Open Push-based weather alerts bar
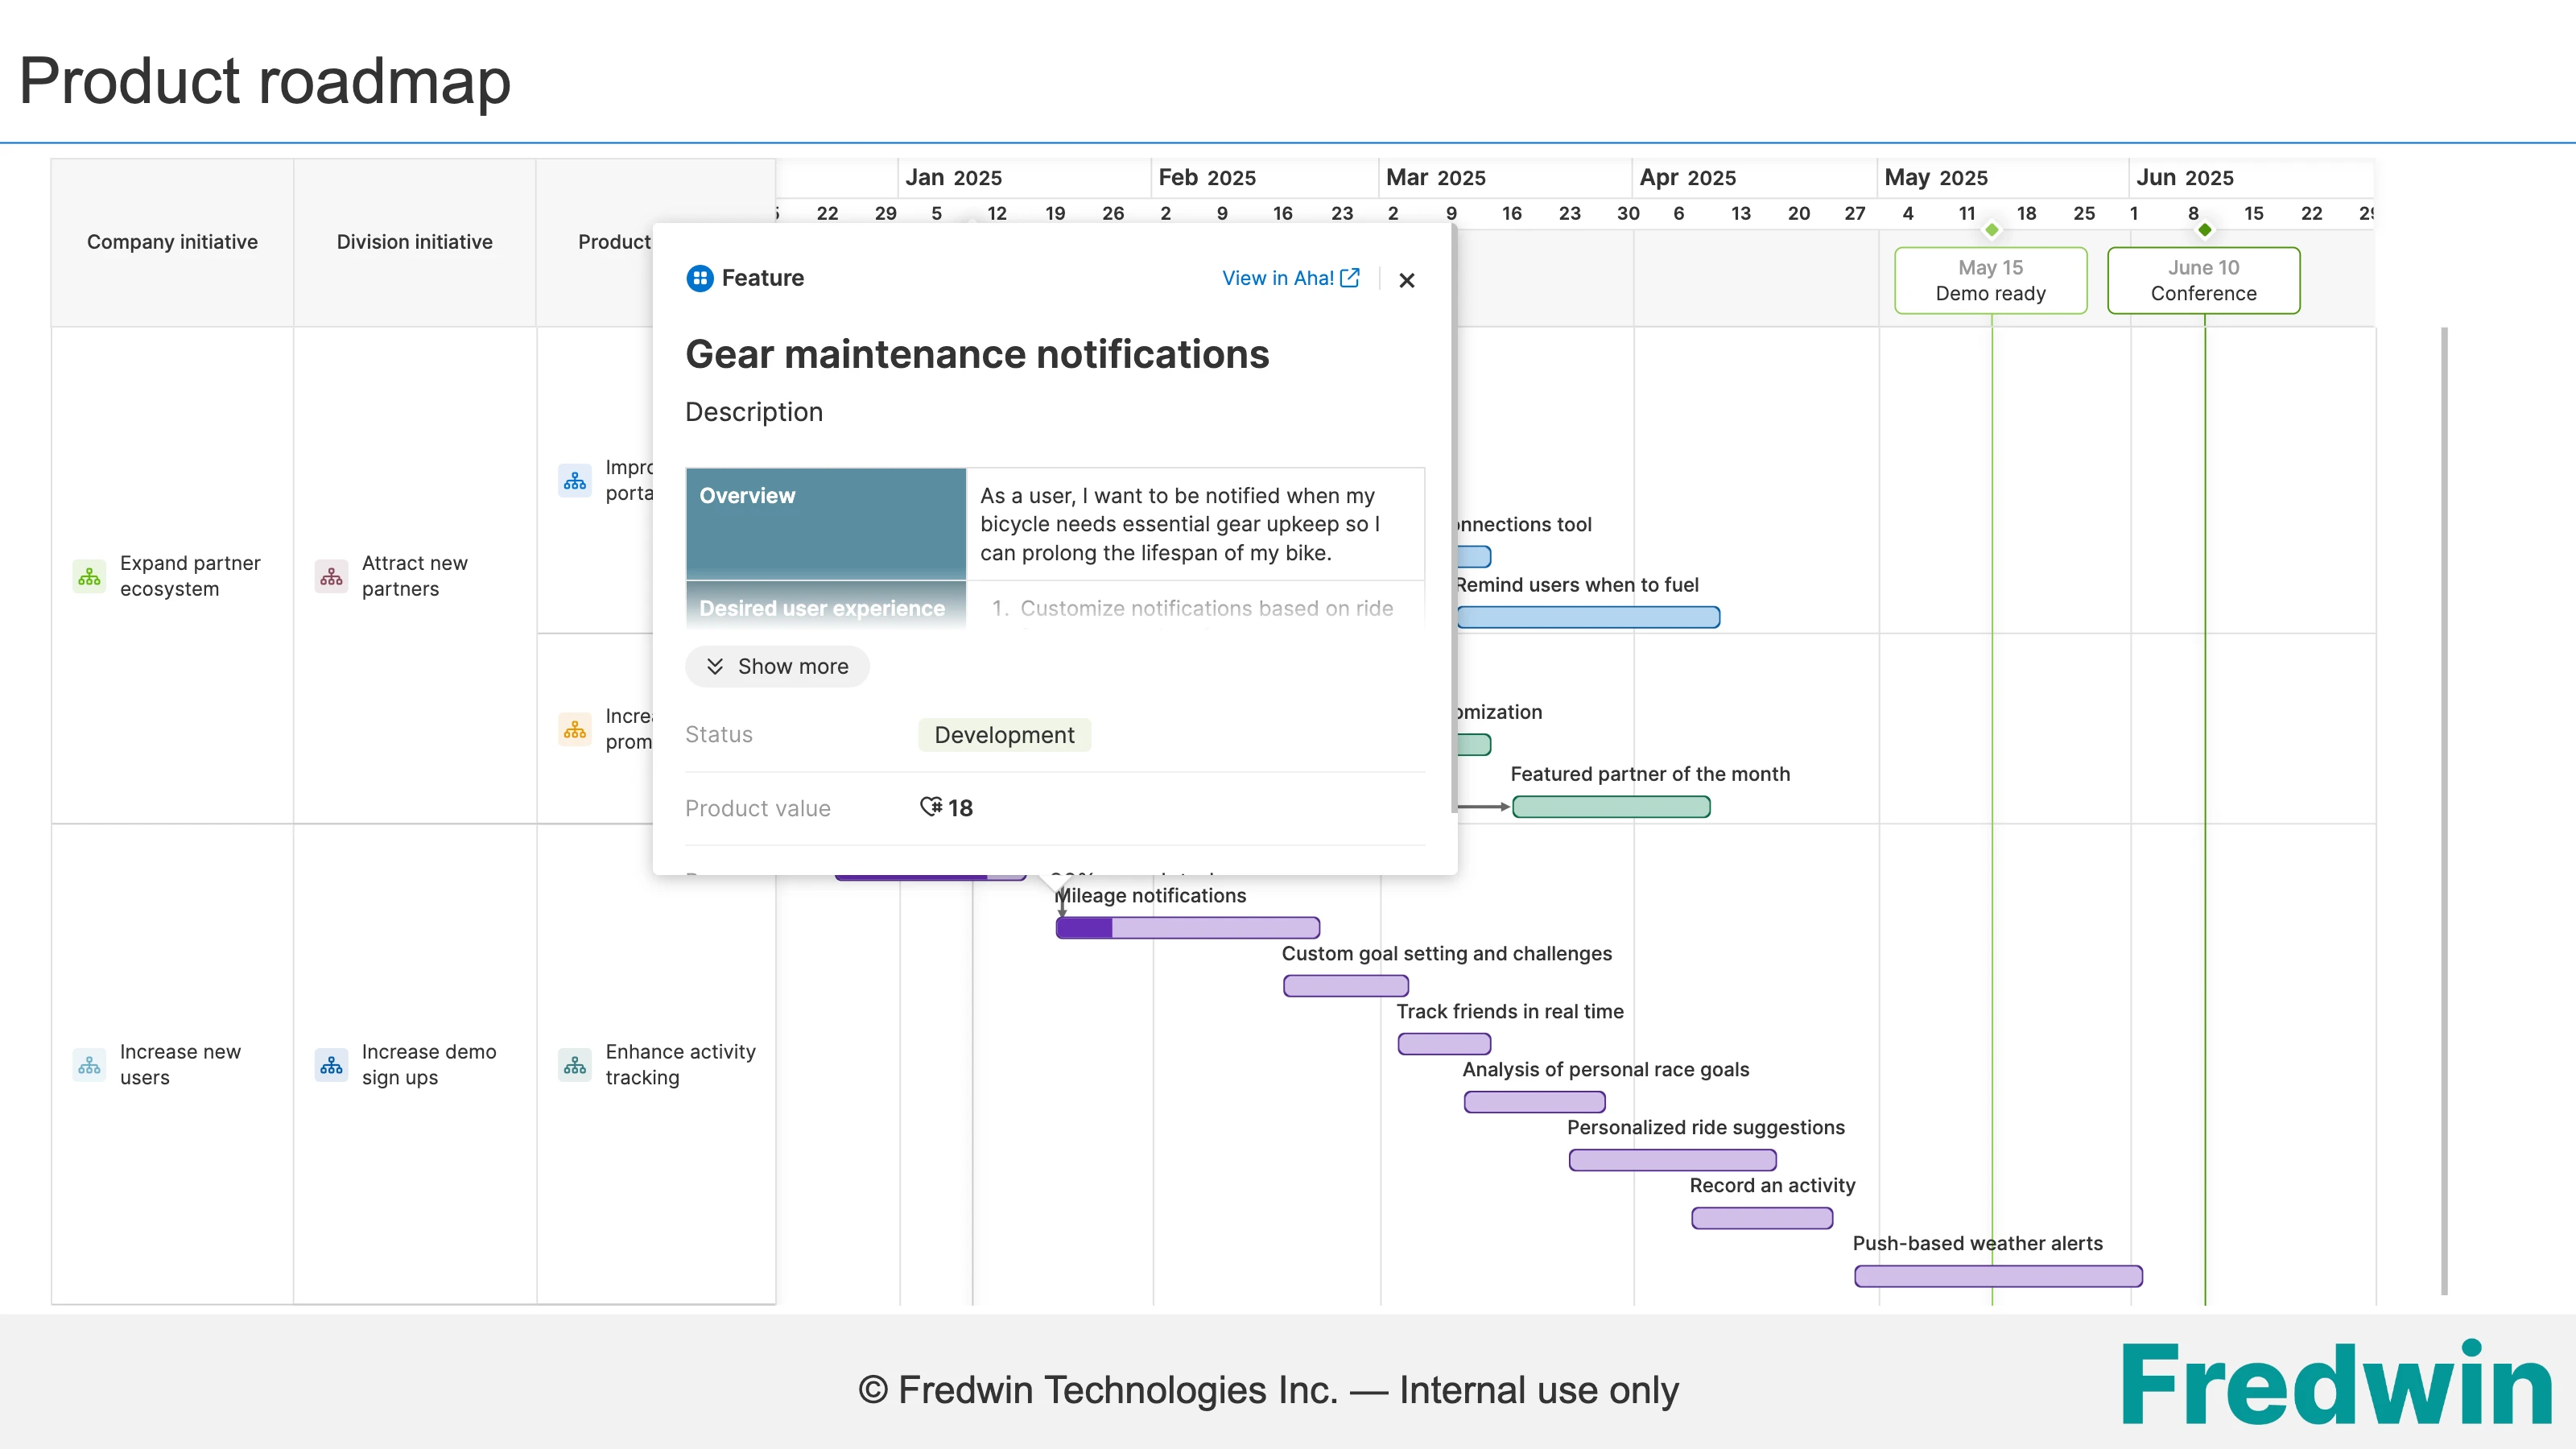2576x1449 pixels. [x=1997, y=1276]
